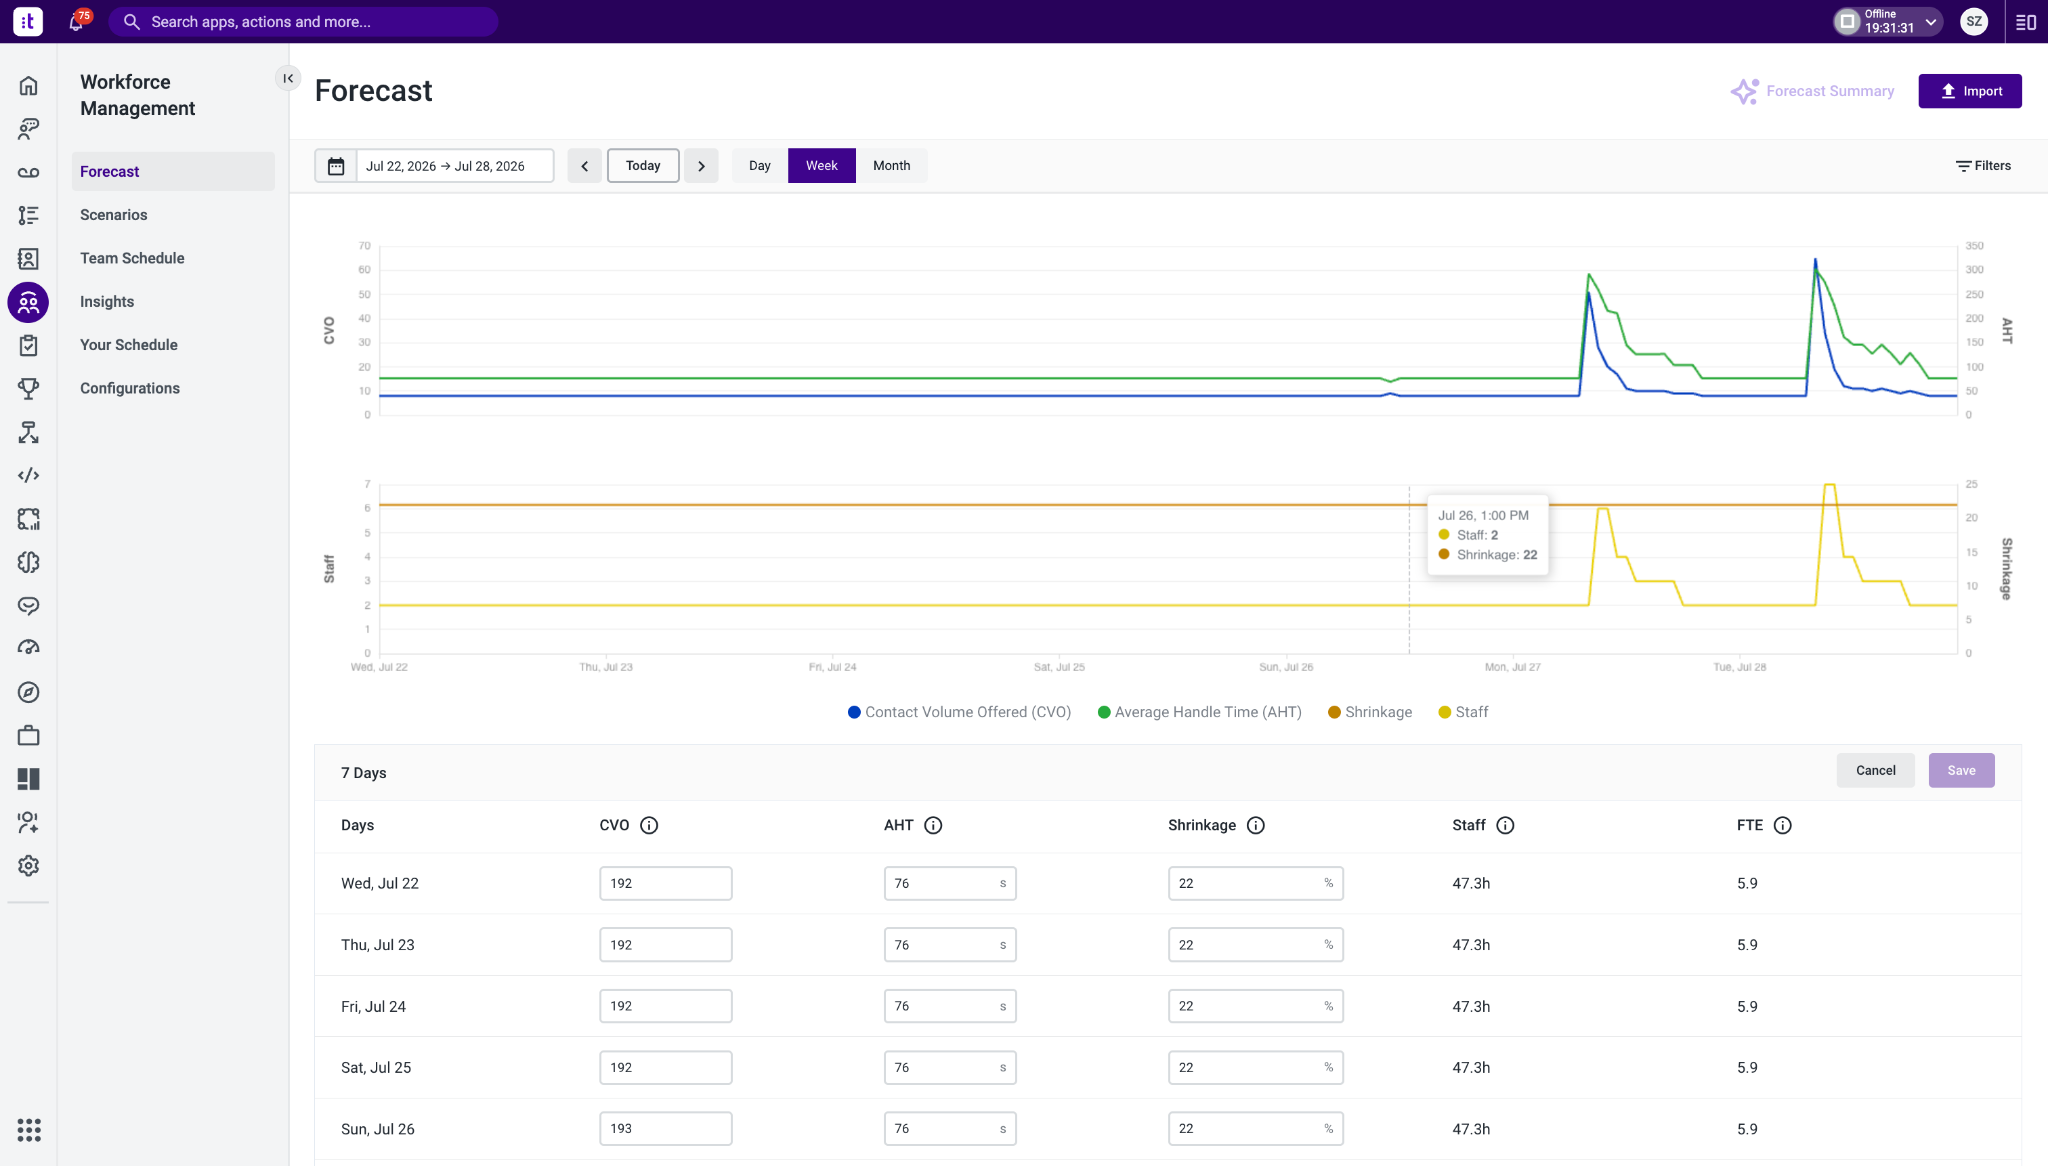Open the home icon in sidebar
Image resolution: width=2048 pixels, height=1166 pixels.
click(29, 86)
